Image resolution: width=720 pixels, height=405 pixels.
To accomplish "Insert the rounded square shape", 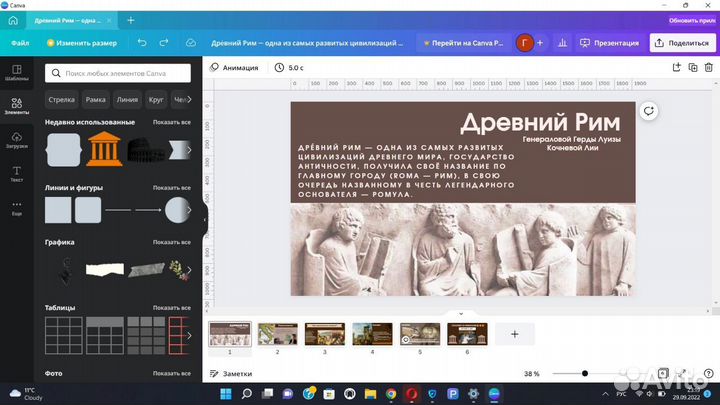I will pyautogui.click(x=88, y=210).
